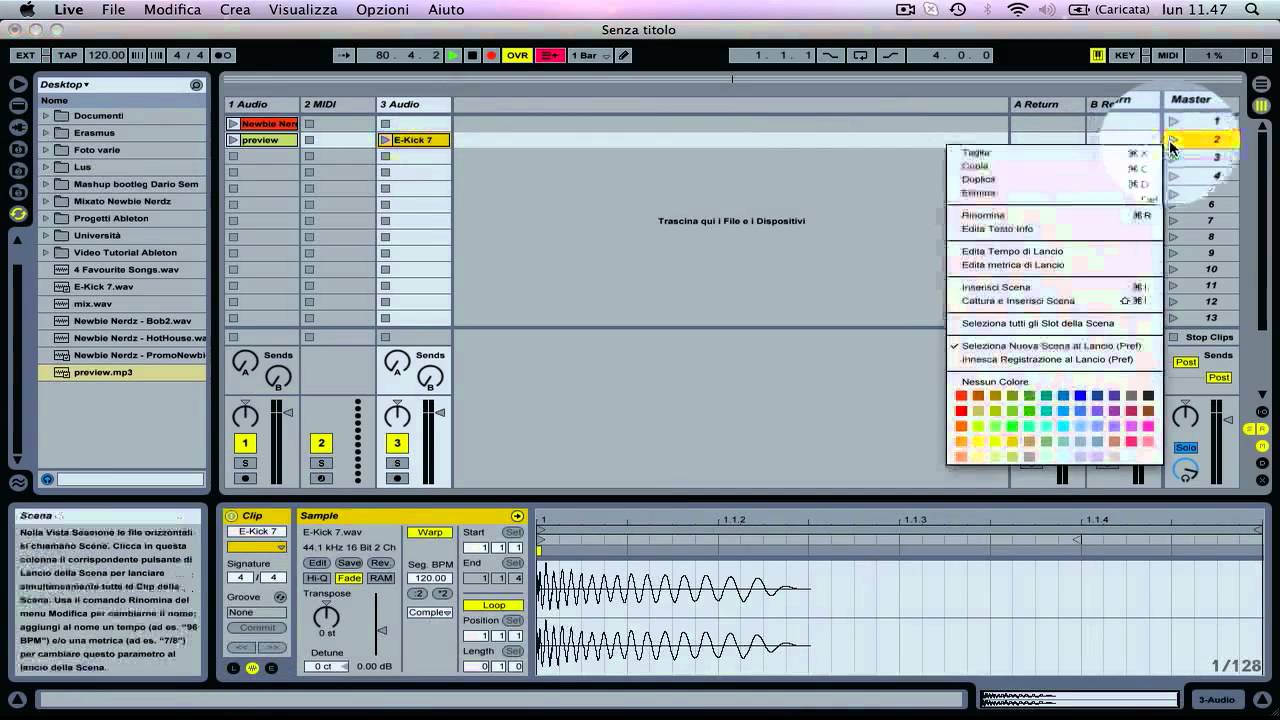Click the sample Save button

(x=349, y=563)
